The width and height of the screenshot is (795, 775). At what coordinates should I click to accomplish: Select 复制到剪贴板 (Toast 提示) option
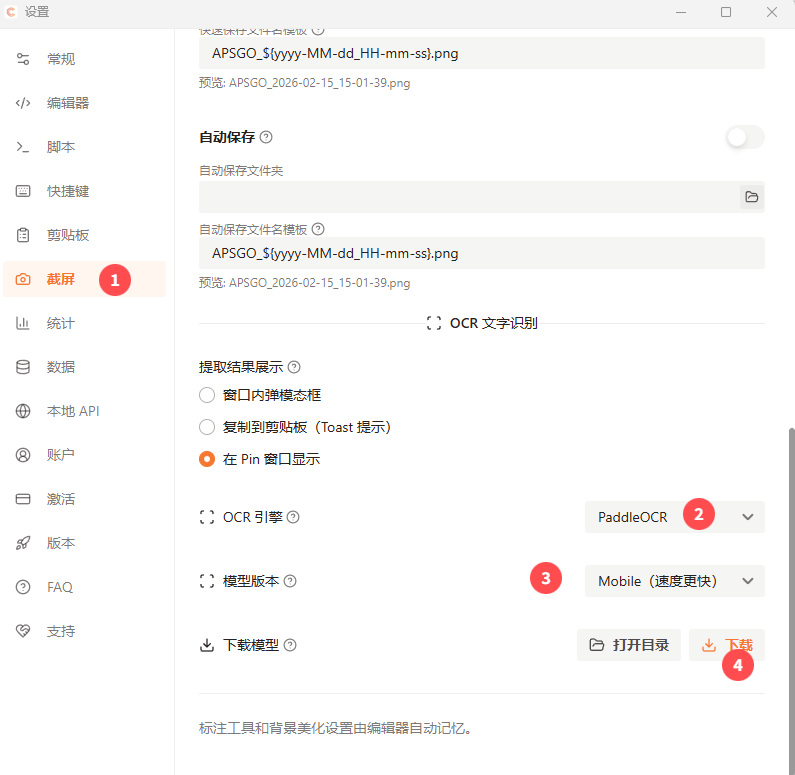tap(207, 427)
